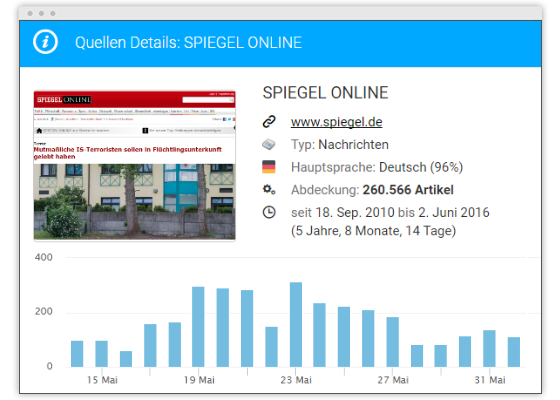Click the chart bar at 15 Mai
The width and height of the screenshot is (560, 400).
pos(101,354)
